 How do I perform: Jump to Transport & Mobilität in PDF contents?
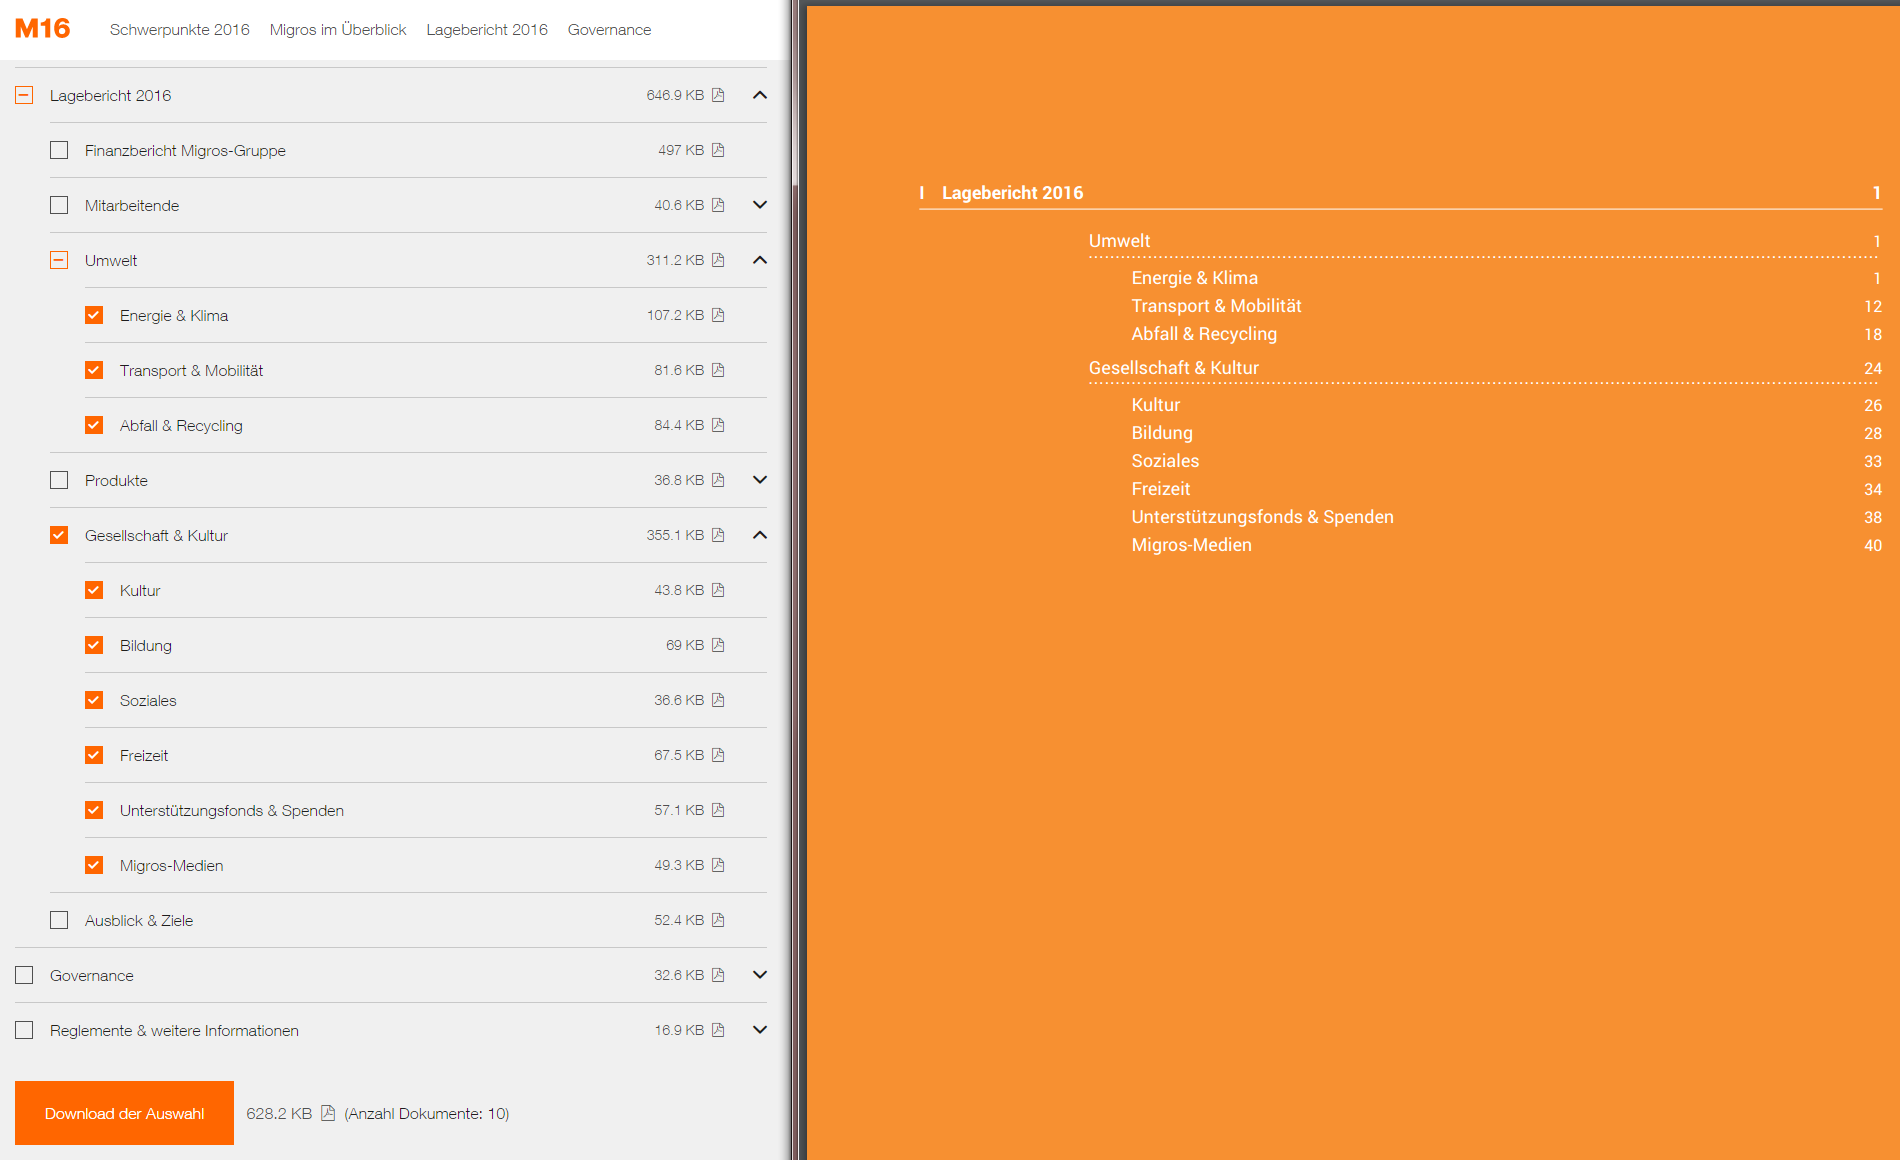1216,306
